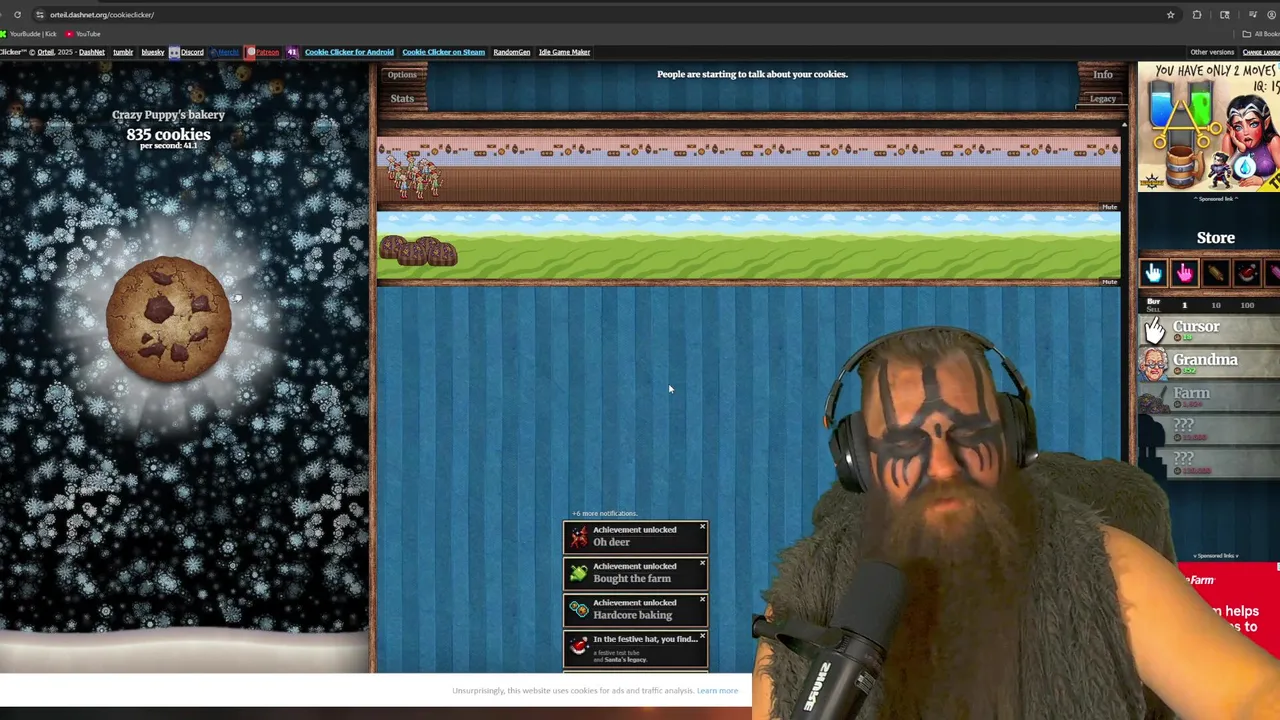1280x720 pixels.
Task: Set bulk buy amount to 10
Action: point(1215,305)
